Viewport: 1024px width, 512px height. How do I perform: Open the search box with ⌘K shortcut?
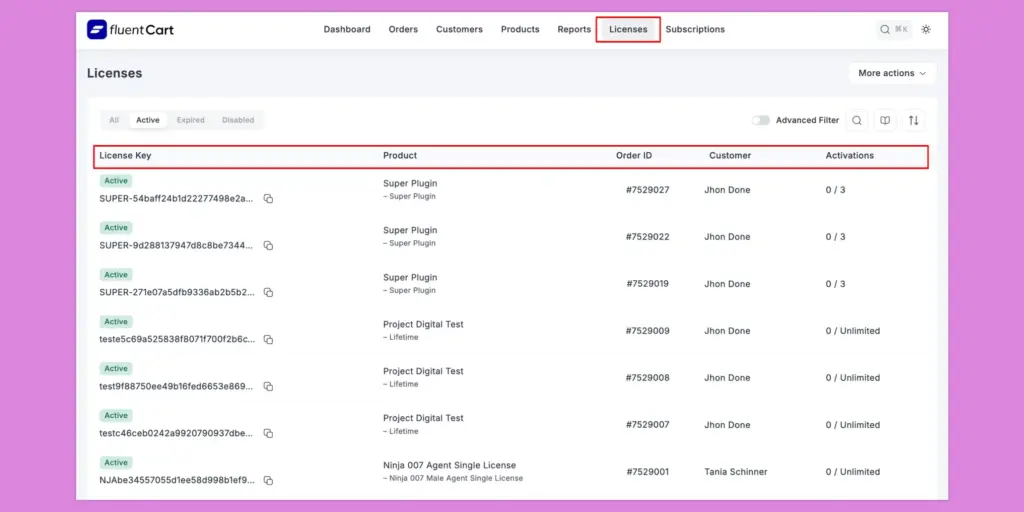point(894,29)
